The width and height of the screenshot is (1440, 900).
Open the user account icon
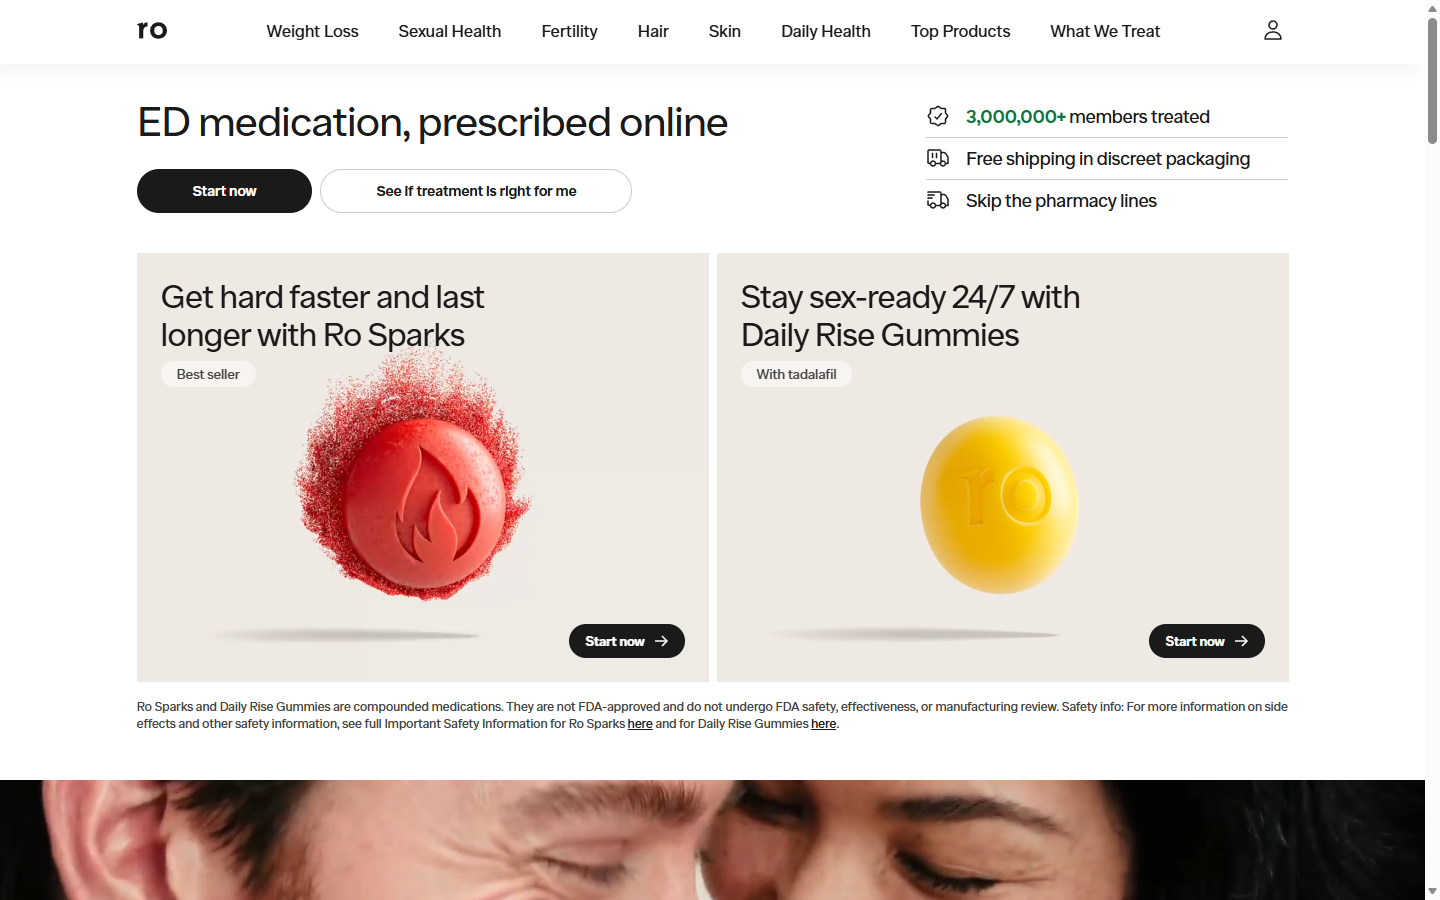(1272, 31)
